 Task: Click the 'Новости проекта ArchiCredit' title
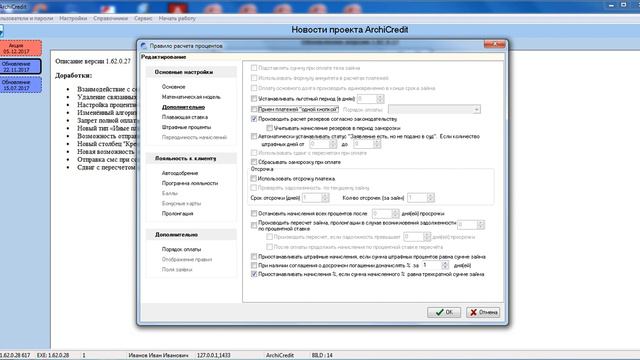tap(350, 30)
